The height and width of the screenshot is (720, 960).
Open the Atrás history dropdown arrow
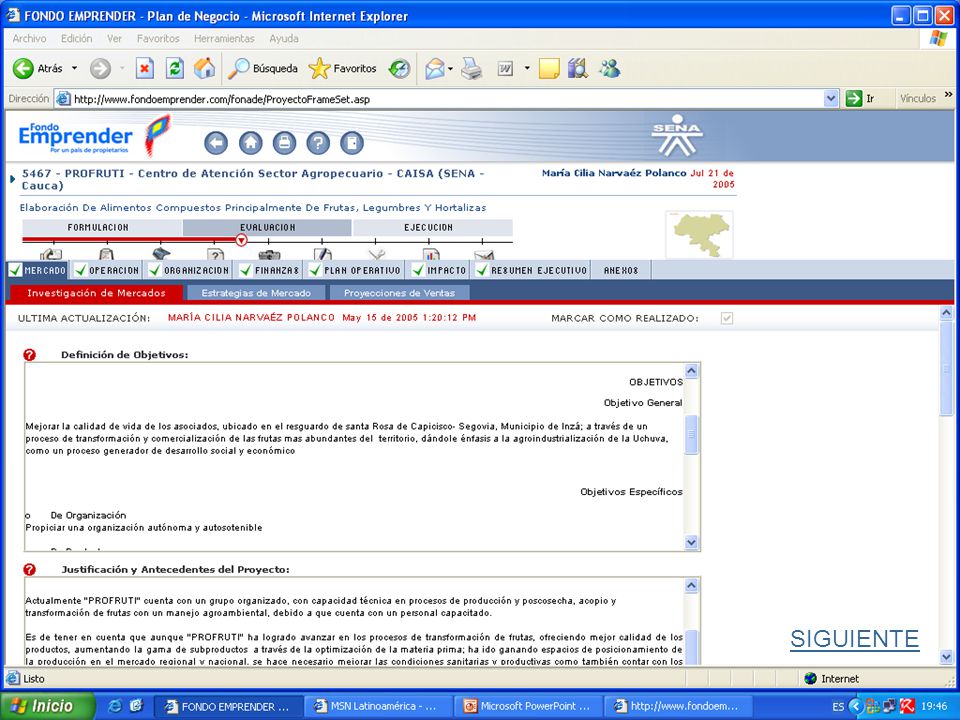pos(75,68)
